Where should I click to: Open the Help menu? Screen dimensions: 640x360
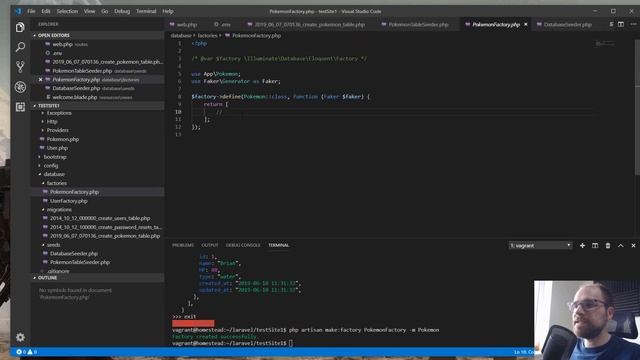(x=168, y=11)
